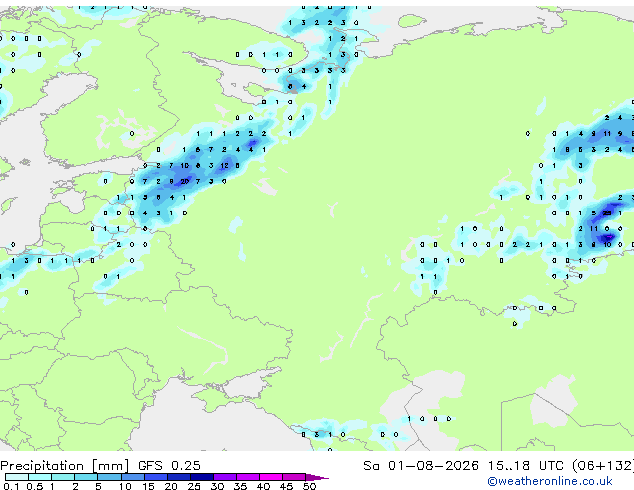Select the 2–5 mm legend swatch
Image resolution: width=634 pixels, height=490 pixels.
[x=86, y=477]
